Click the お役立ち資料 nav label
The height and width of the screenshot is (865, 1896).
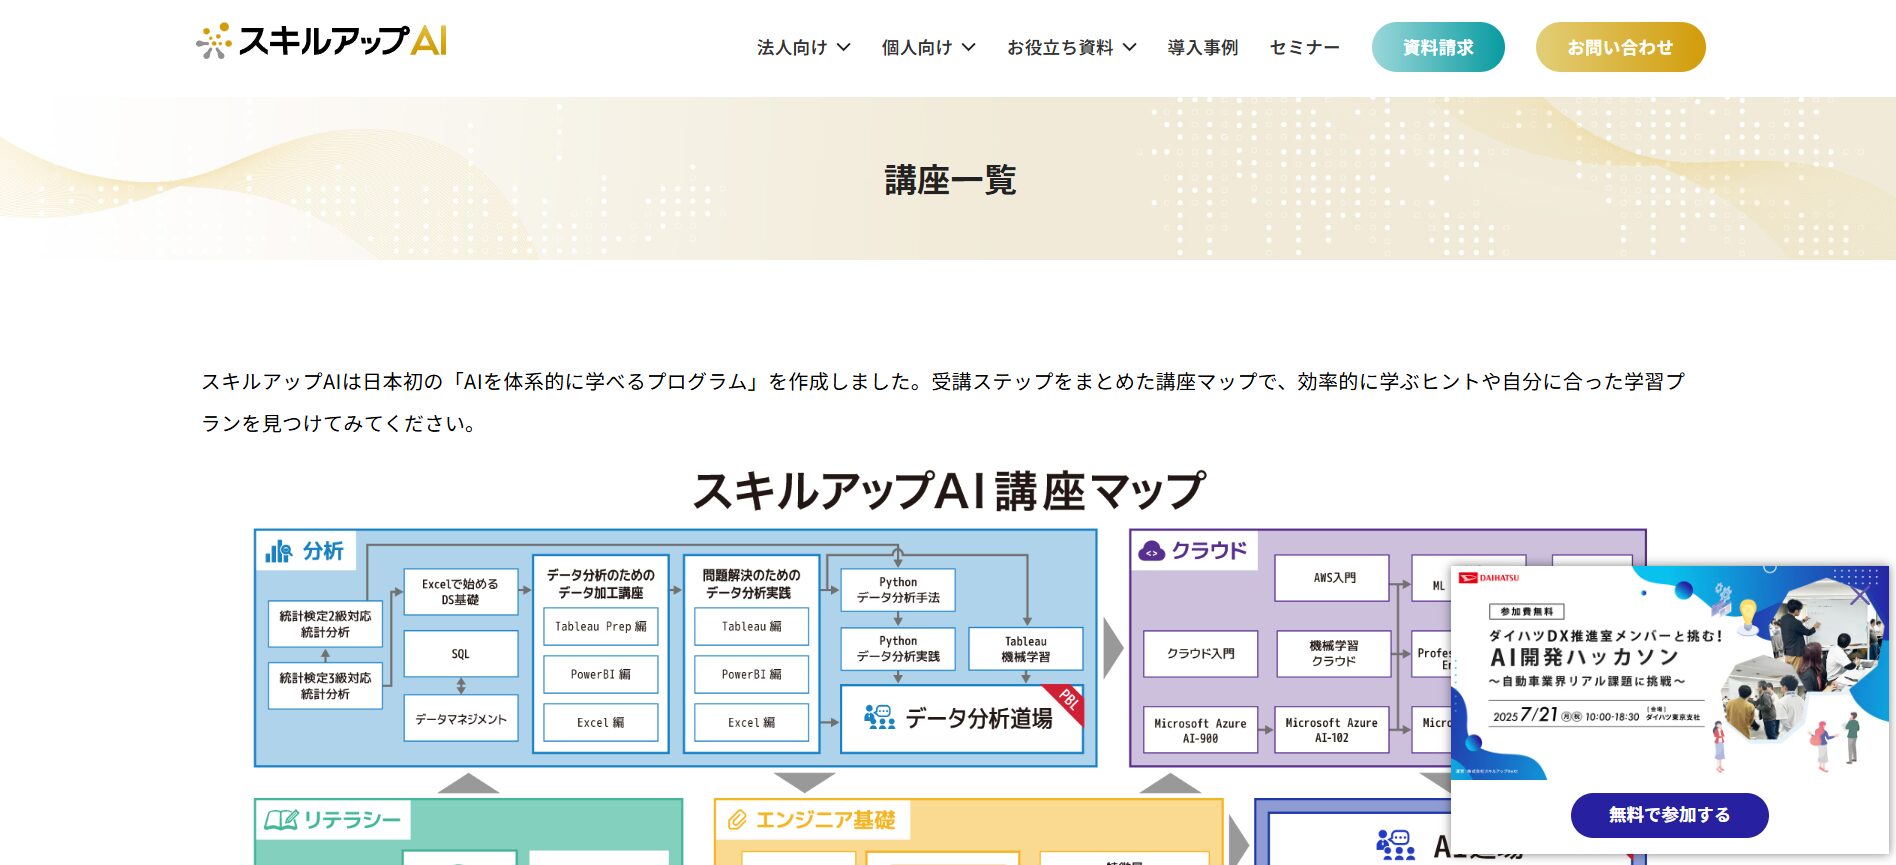1060,47
